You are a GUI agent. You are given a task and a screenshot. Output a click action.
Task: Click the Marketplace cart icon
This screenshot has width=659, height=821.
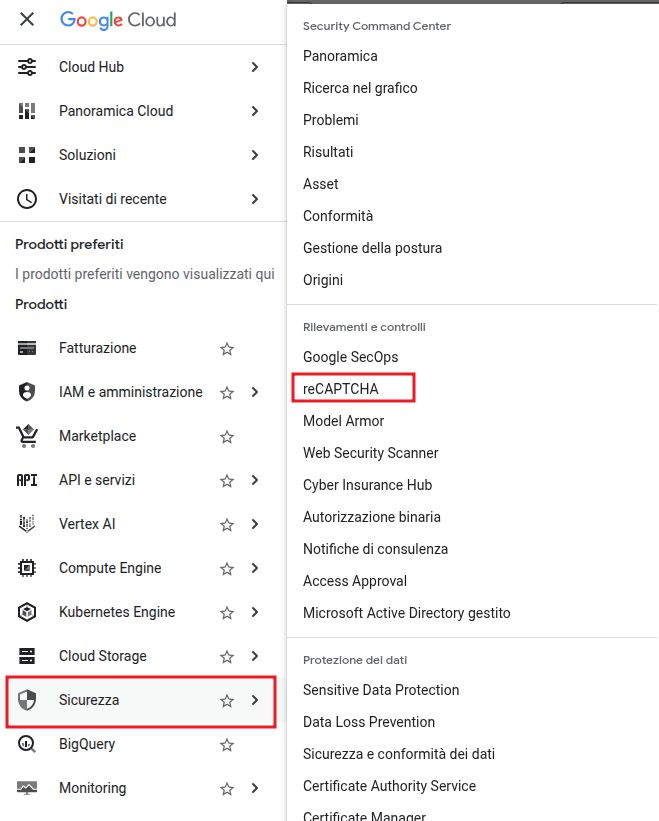pyautogui.click(x=27, y=436)
